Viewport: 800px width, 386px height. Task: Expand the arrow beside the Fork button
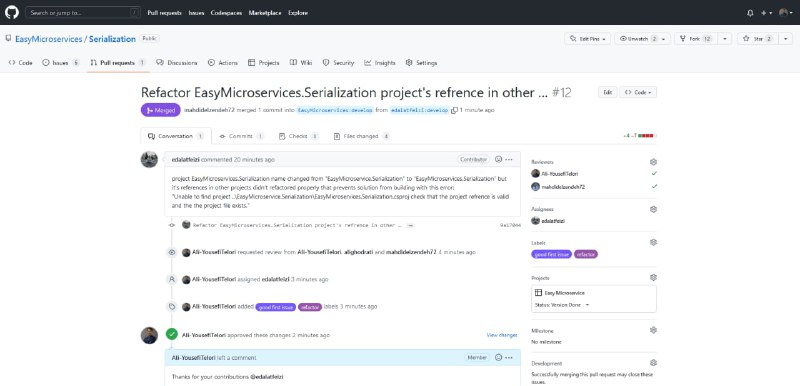tap(725, 39)
